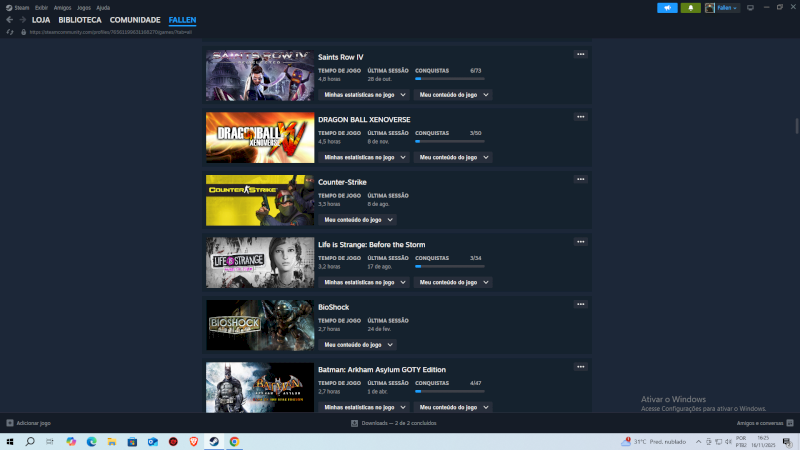Click the blue announcements megaphone button
Screen dimensions: 800x450
(x=667, y=8)
